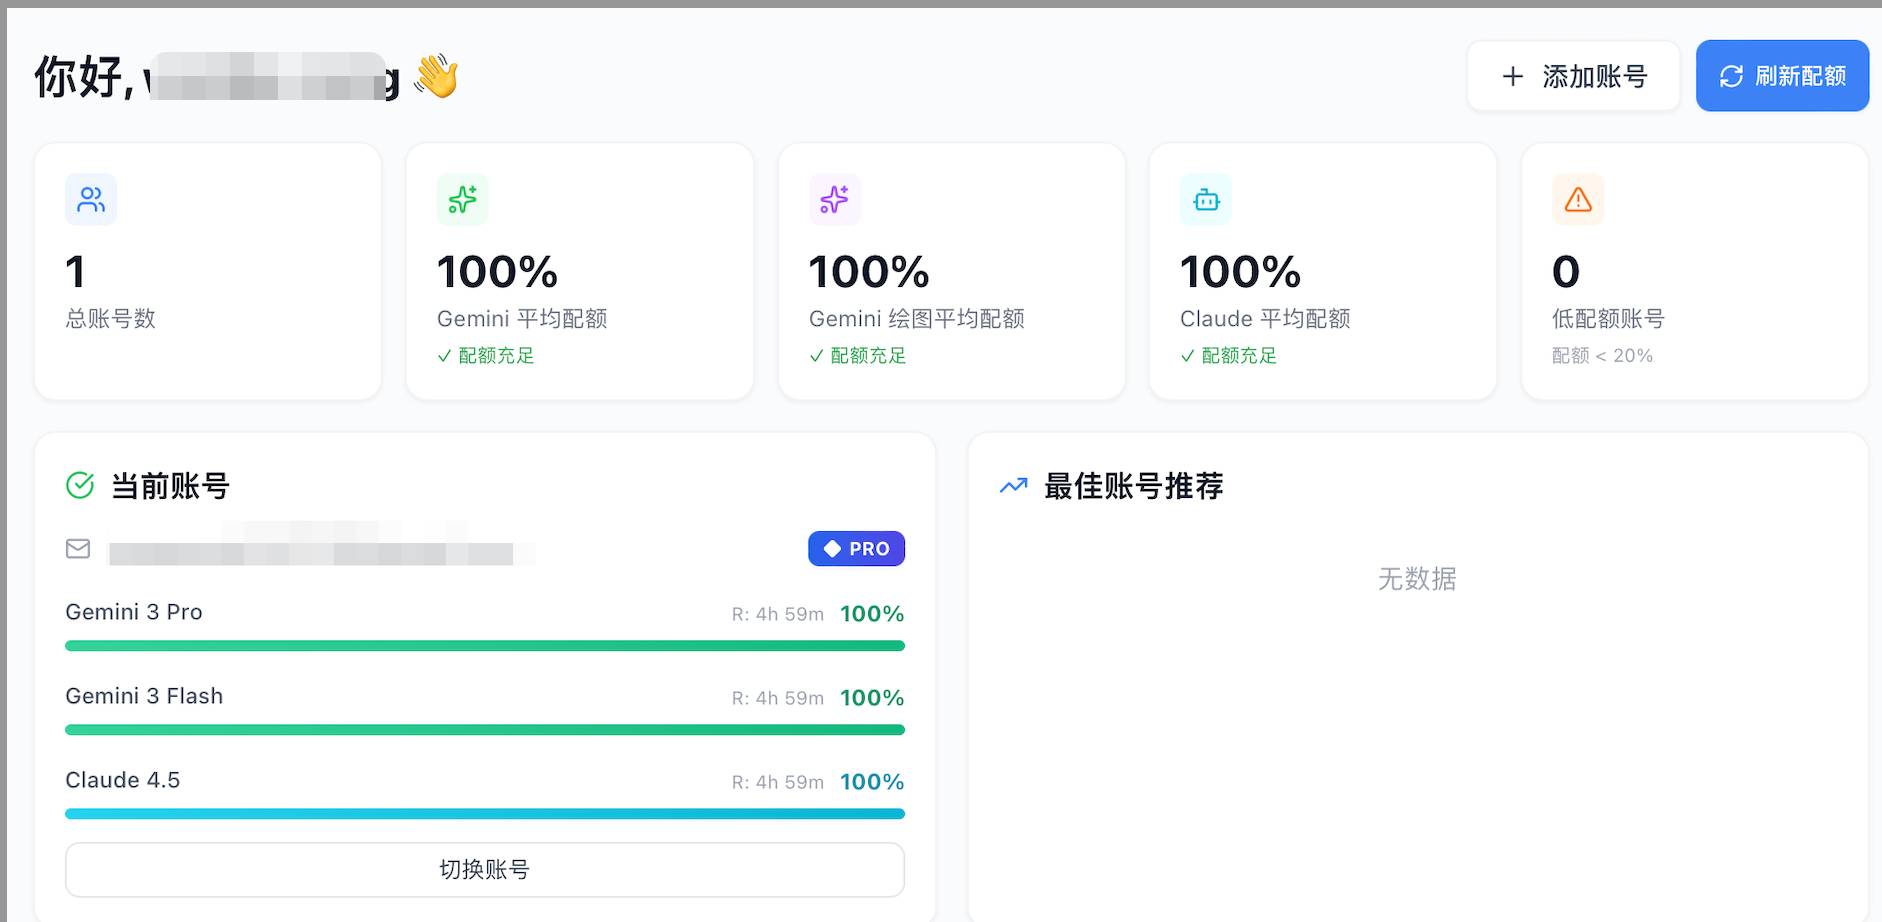The width and height of the screenshot is (1882, 922).
Task: Click the waving hand emoji in greeting
Action: tap(436, 77)
